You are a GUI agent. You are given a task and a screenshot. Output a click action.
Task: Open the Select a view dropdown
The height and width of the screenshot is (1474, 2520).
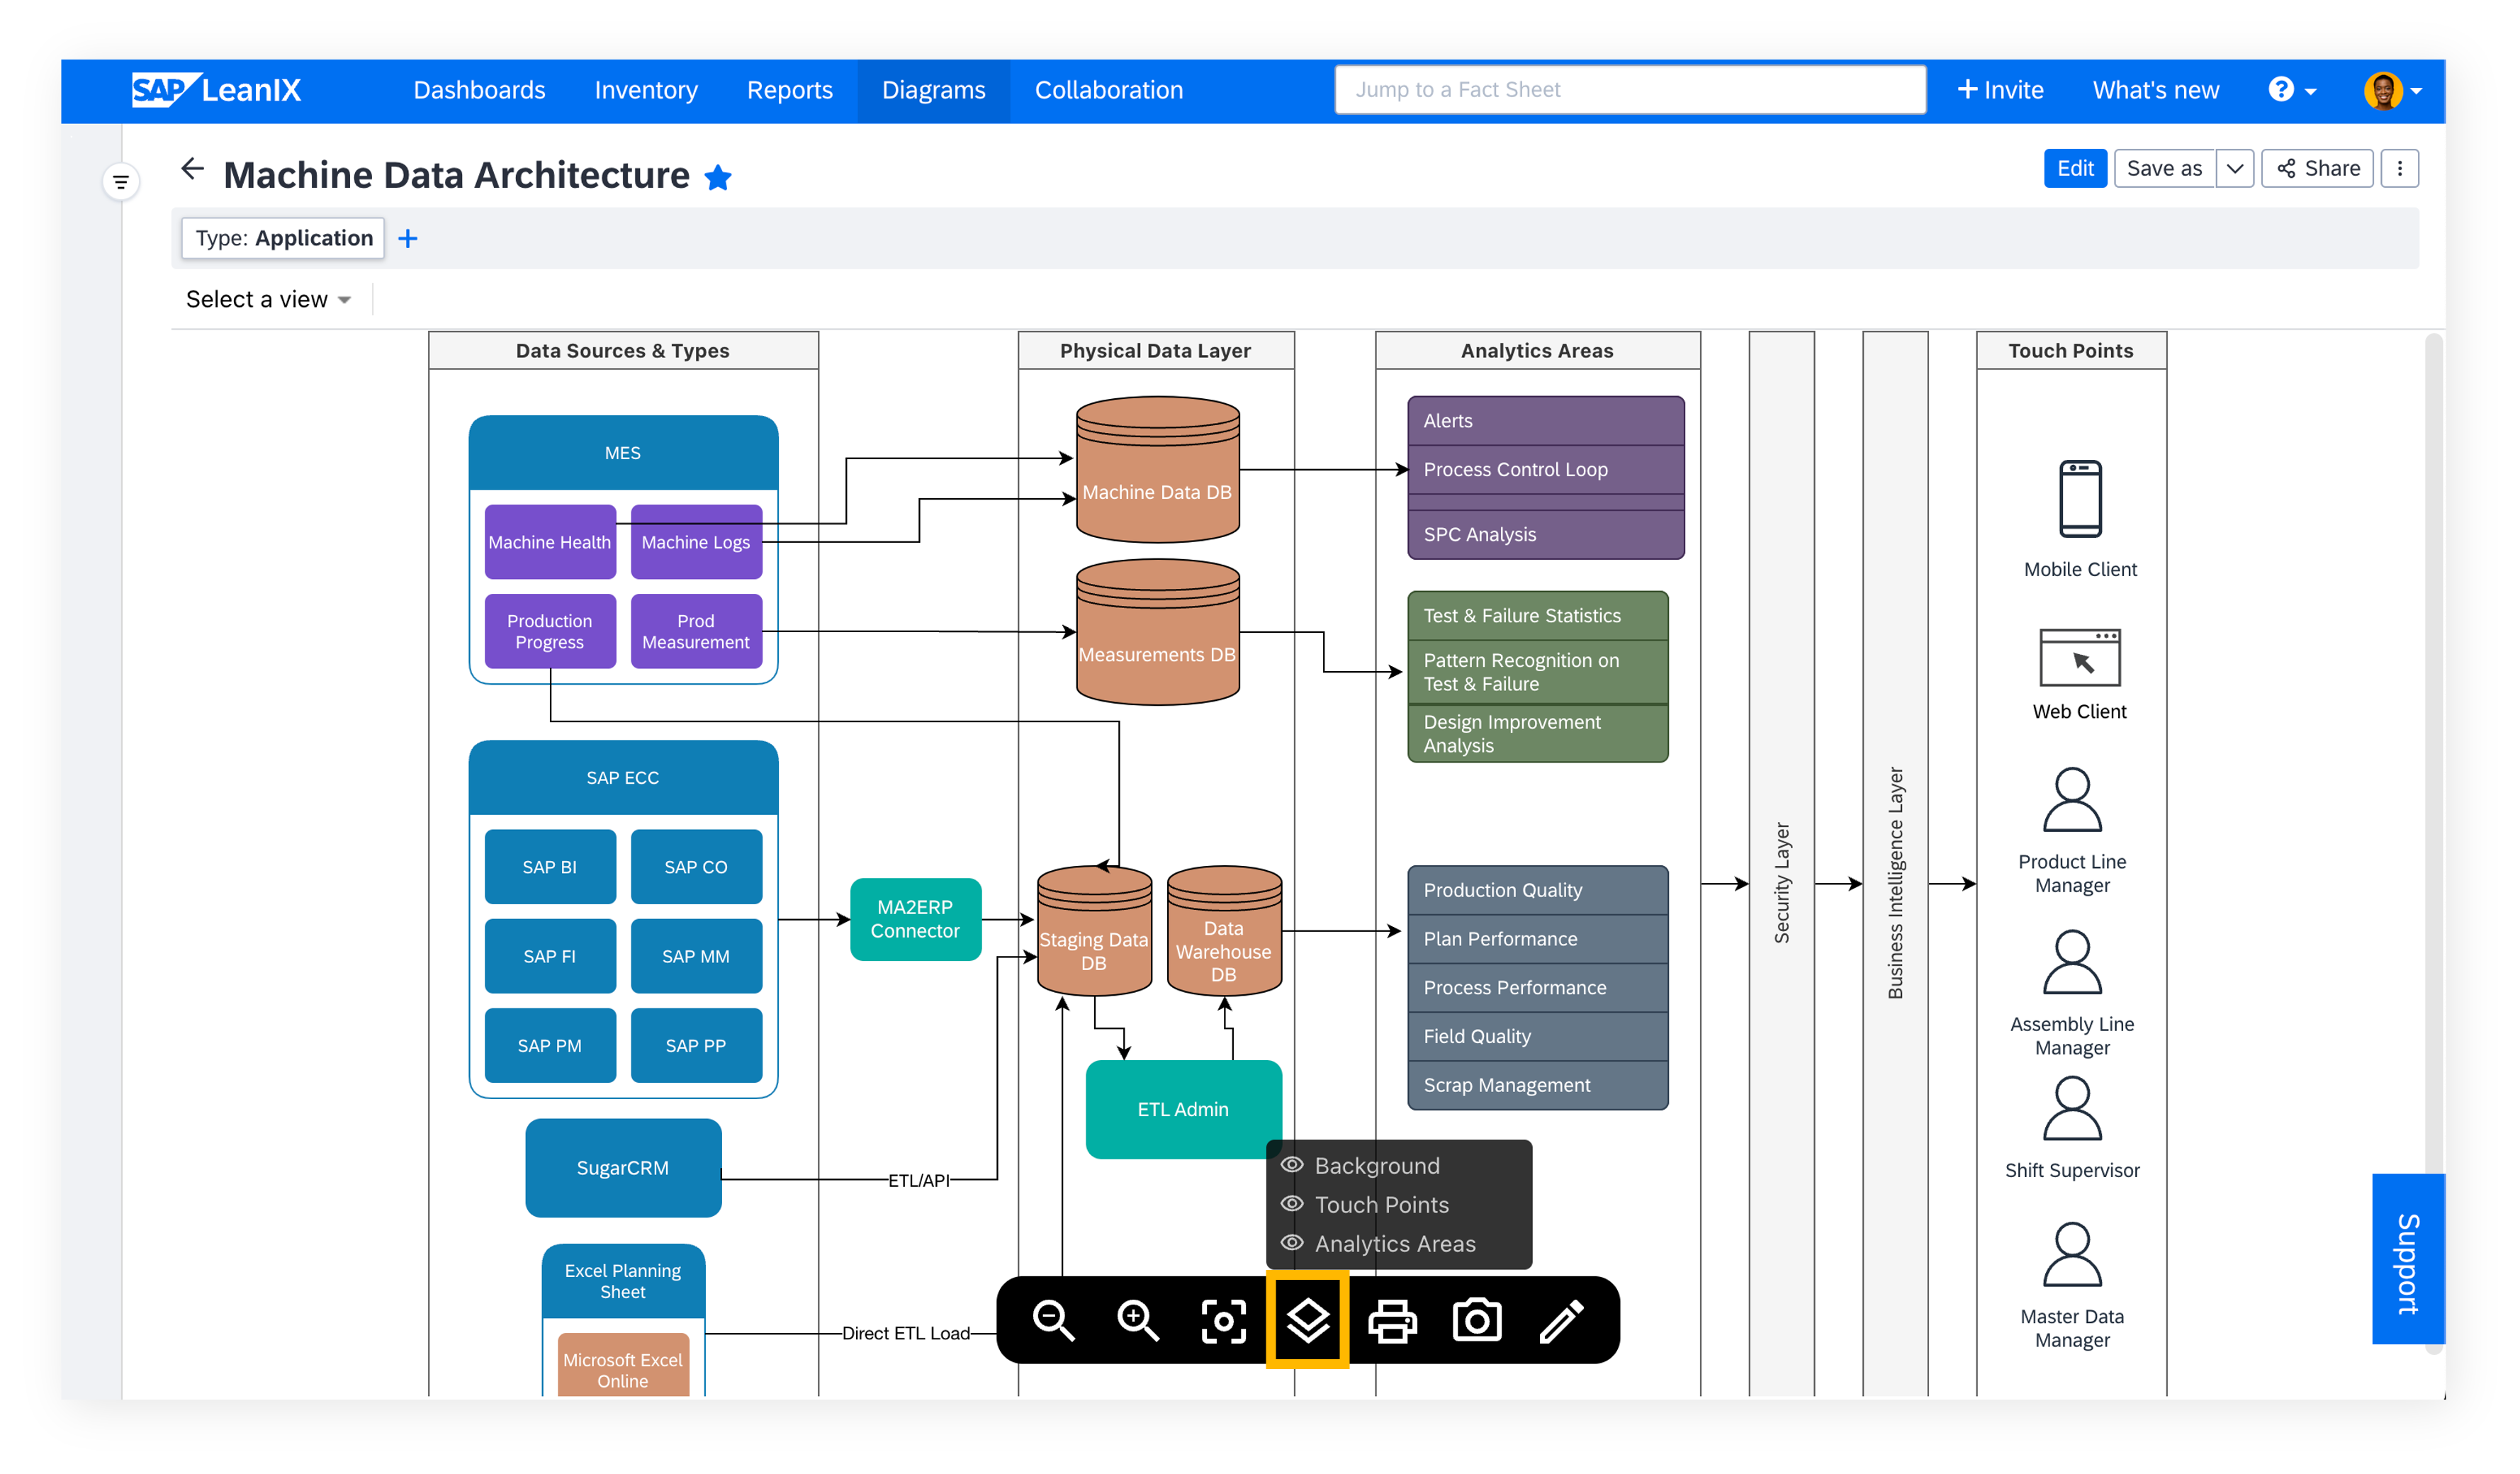point(268,299)
